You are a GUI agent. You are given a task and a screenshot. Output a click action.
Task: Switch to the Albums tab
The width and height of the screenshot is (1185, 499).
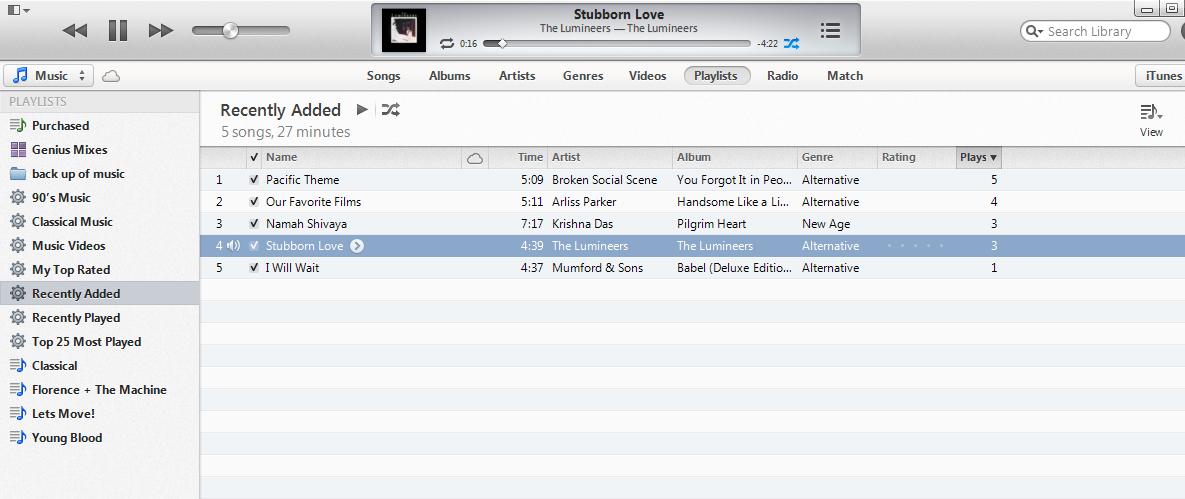pyautogui.click(x=449, y=76)
